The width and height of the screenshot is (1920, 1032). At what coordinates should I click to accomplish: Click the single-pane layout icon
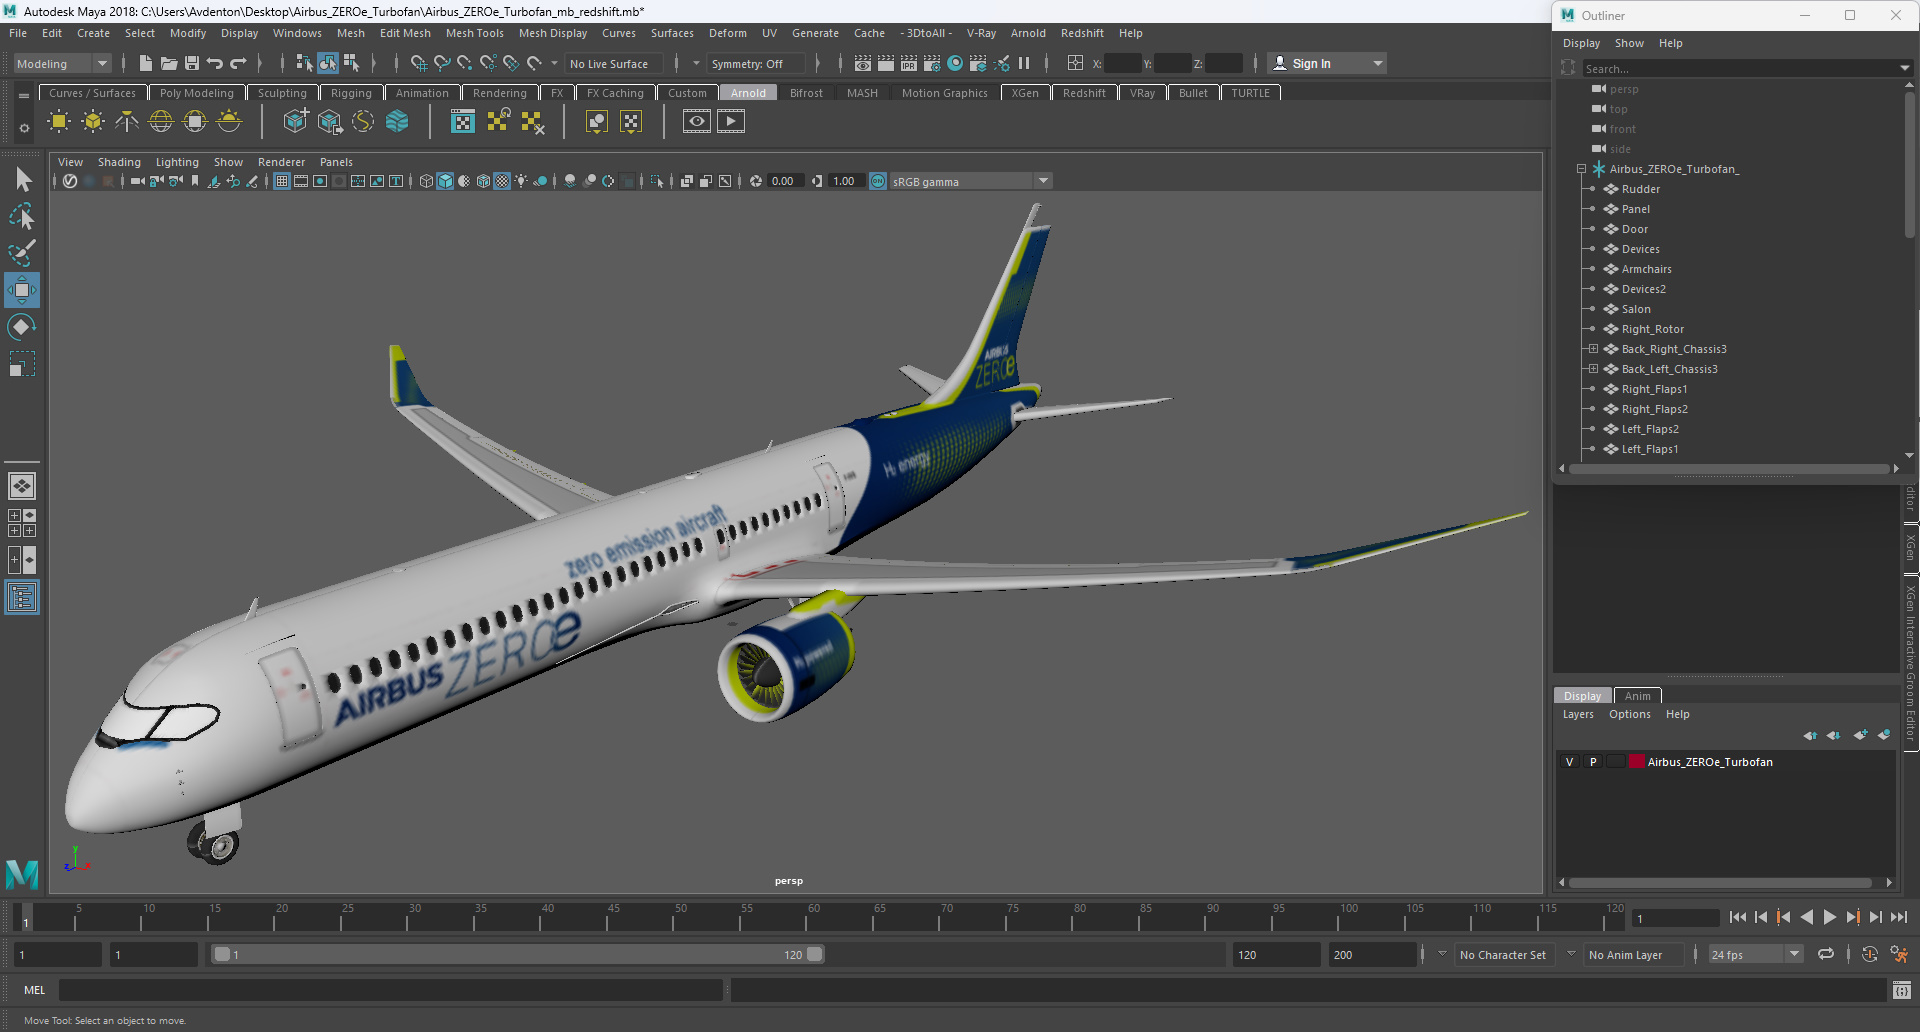pos(22,486)
